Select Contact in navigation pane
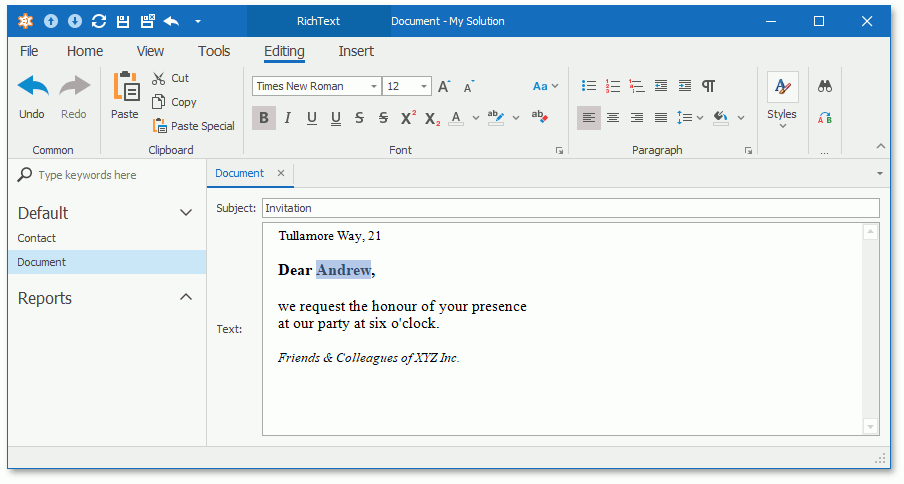 pyautogui.click(x=36, y=238)
